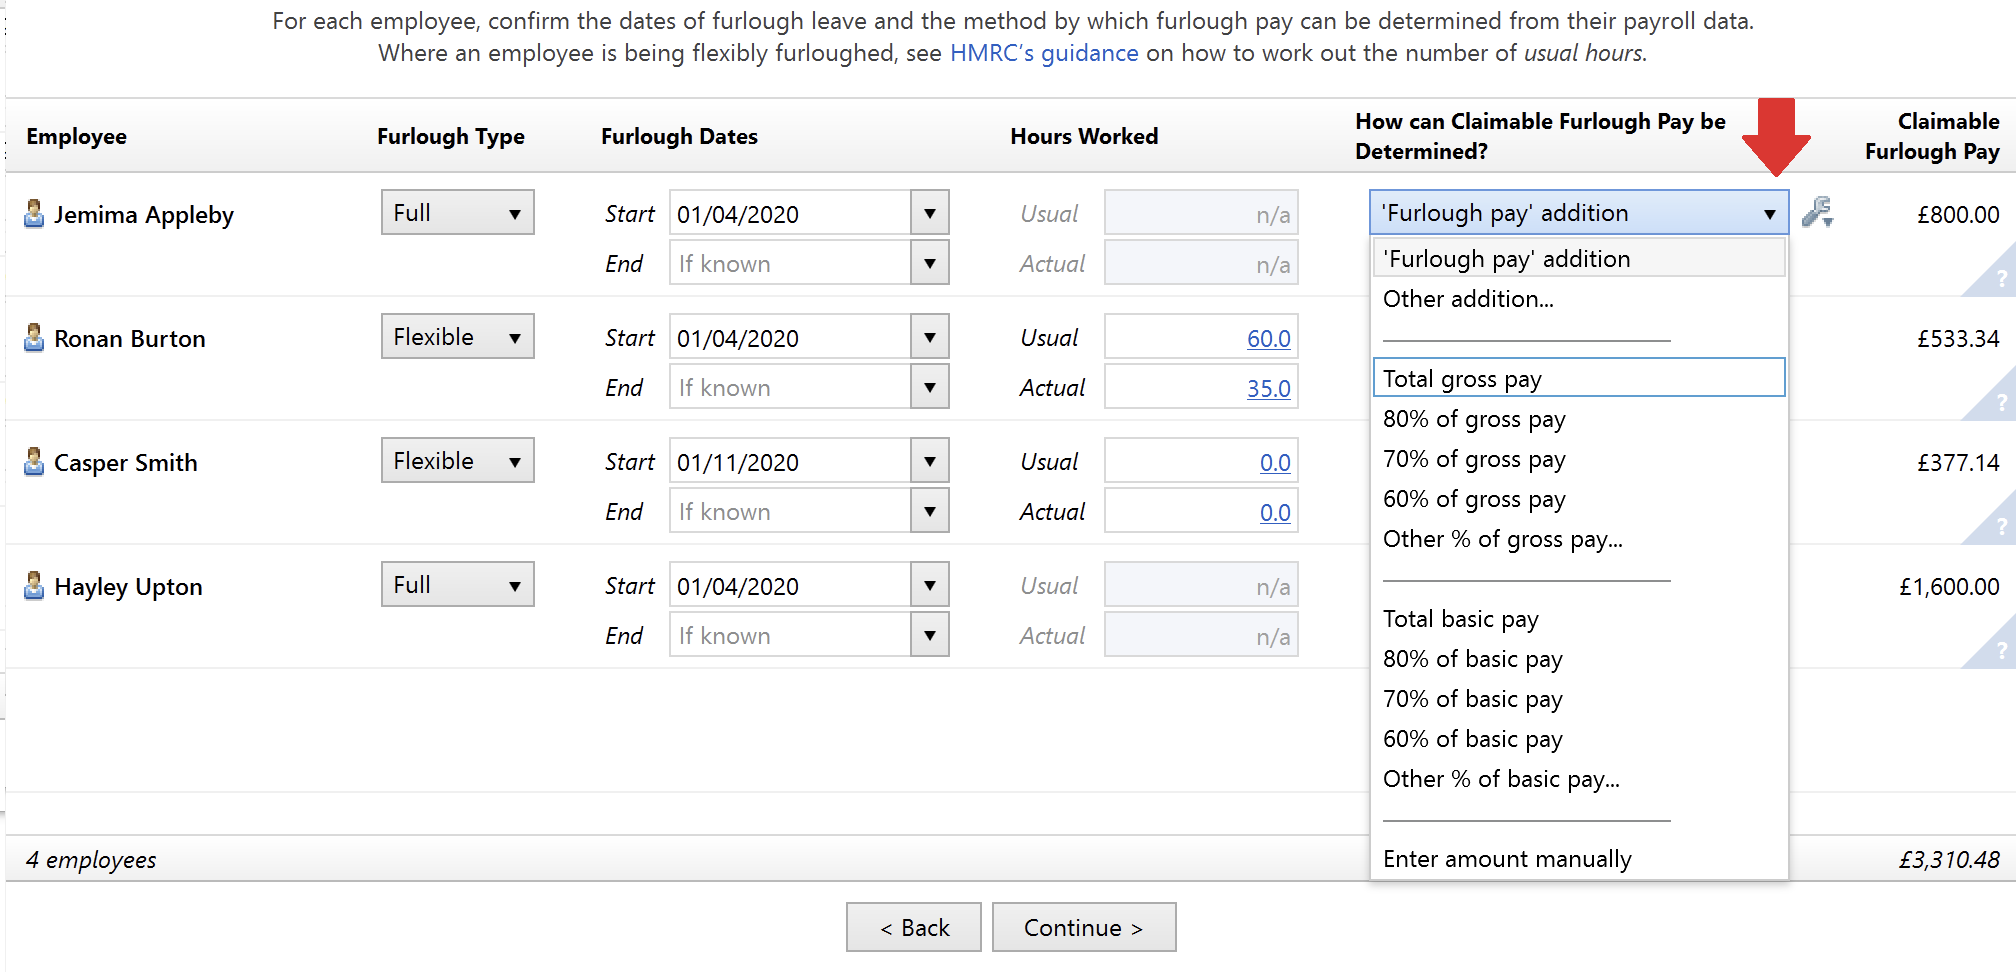Click Casper Smith's £377.14 claimable amount

(1958, 462)
